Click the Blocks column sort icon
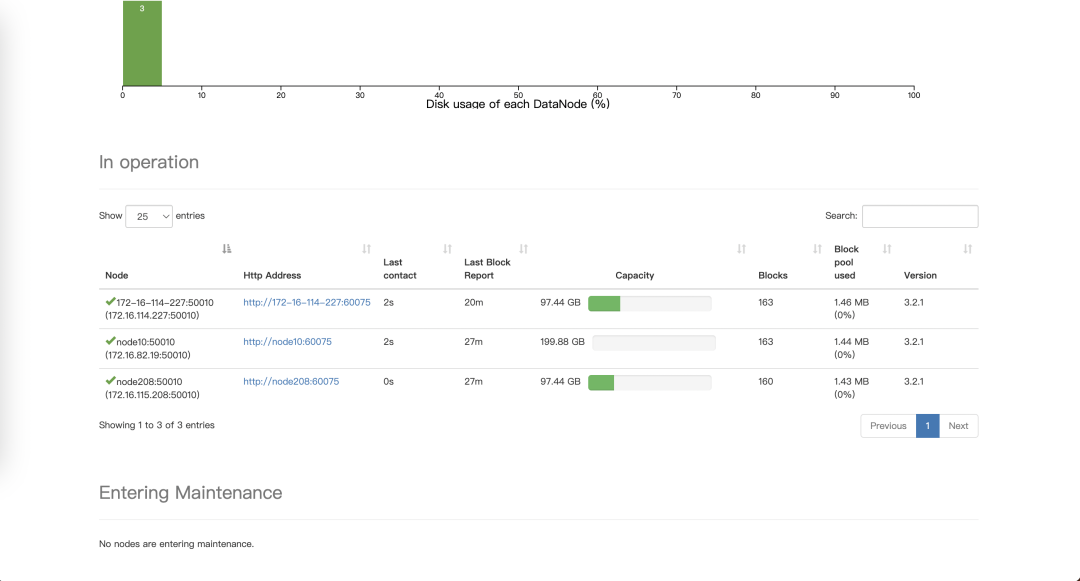The image size is (1080, 581). pos(817,249)
